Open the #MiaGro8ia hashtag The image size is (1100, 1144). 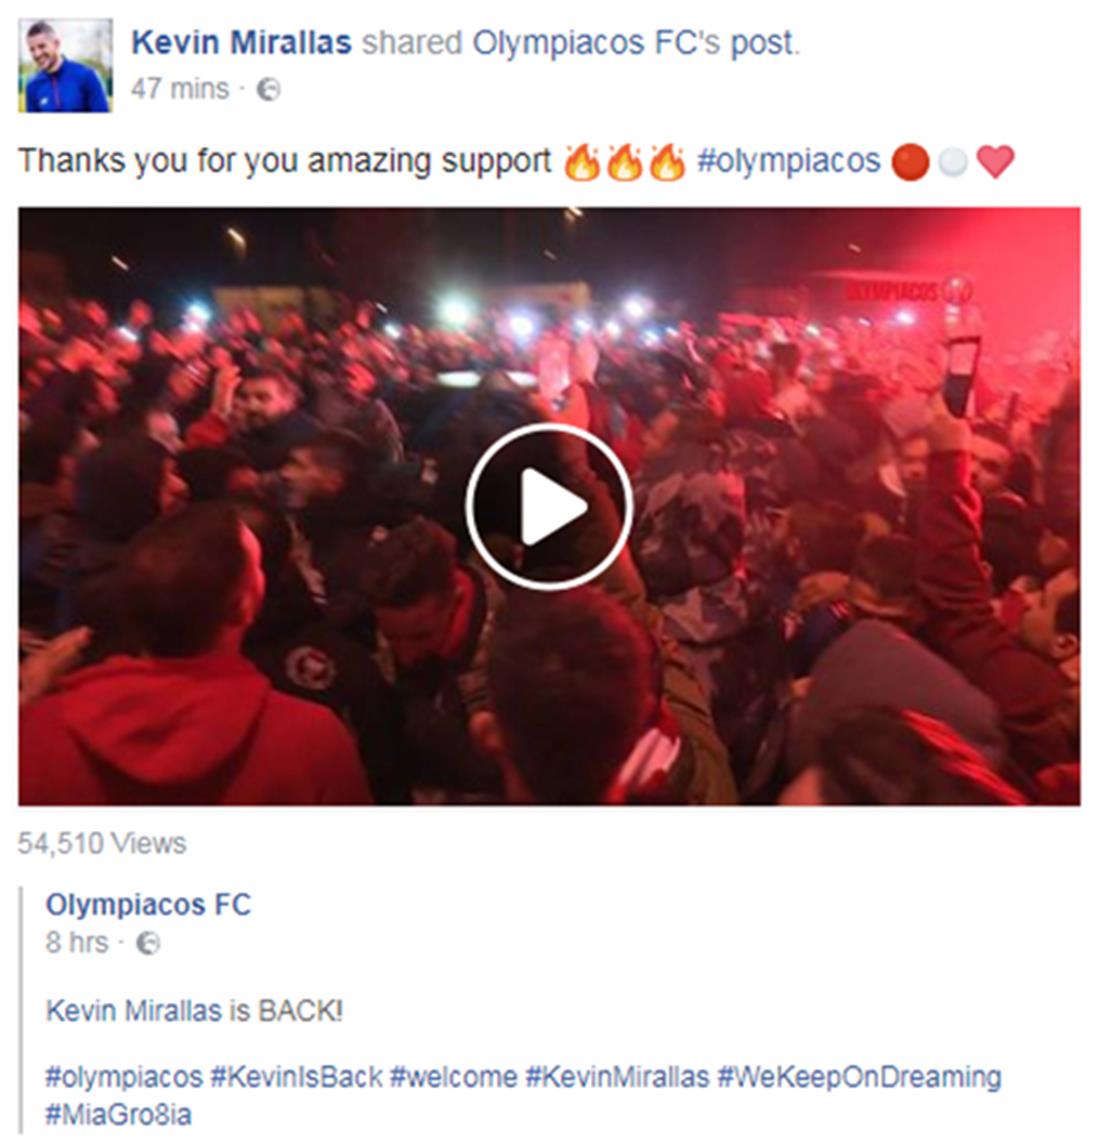[x=118, y=1115]
